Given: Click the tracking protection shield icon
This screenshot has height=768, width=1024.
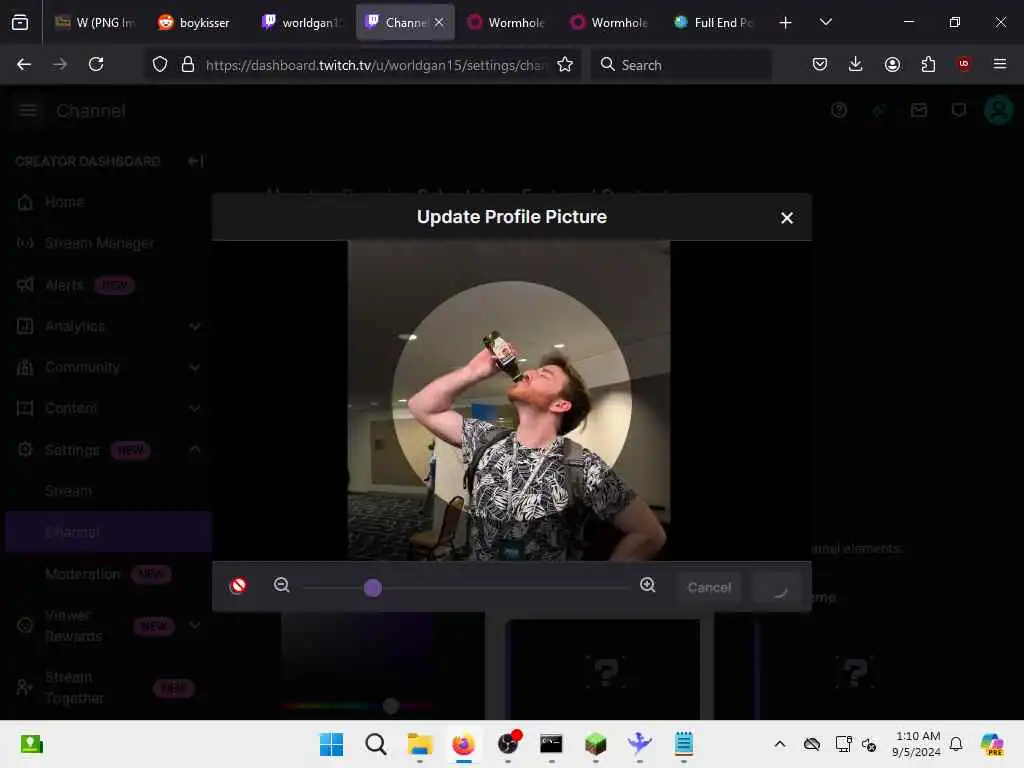Looking at the screenshot, I should click(160, 65).
